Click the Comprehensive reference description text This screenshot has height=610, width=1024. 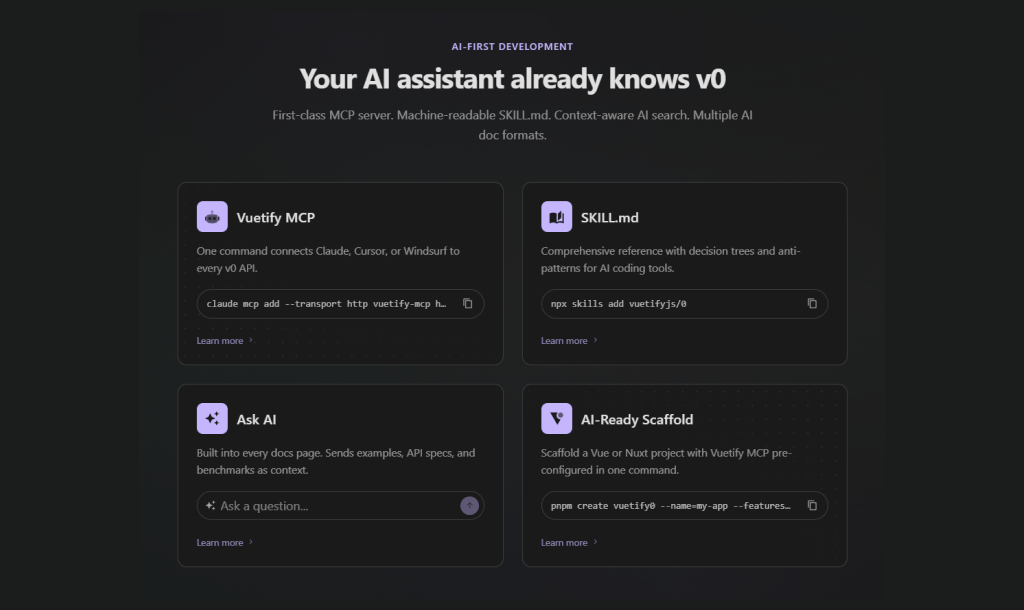(x=670, y=259)
